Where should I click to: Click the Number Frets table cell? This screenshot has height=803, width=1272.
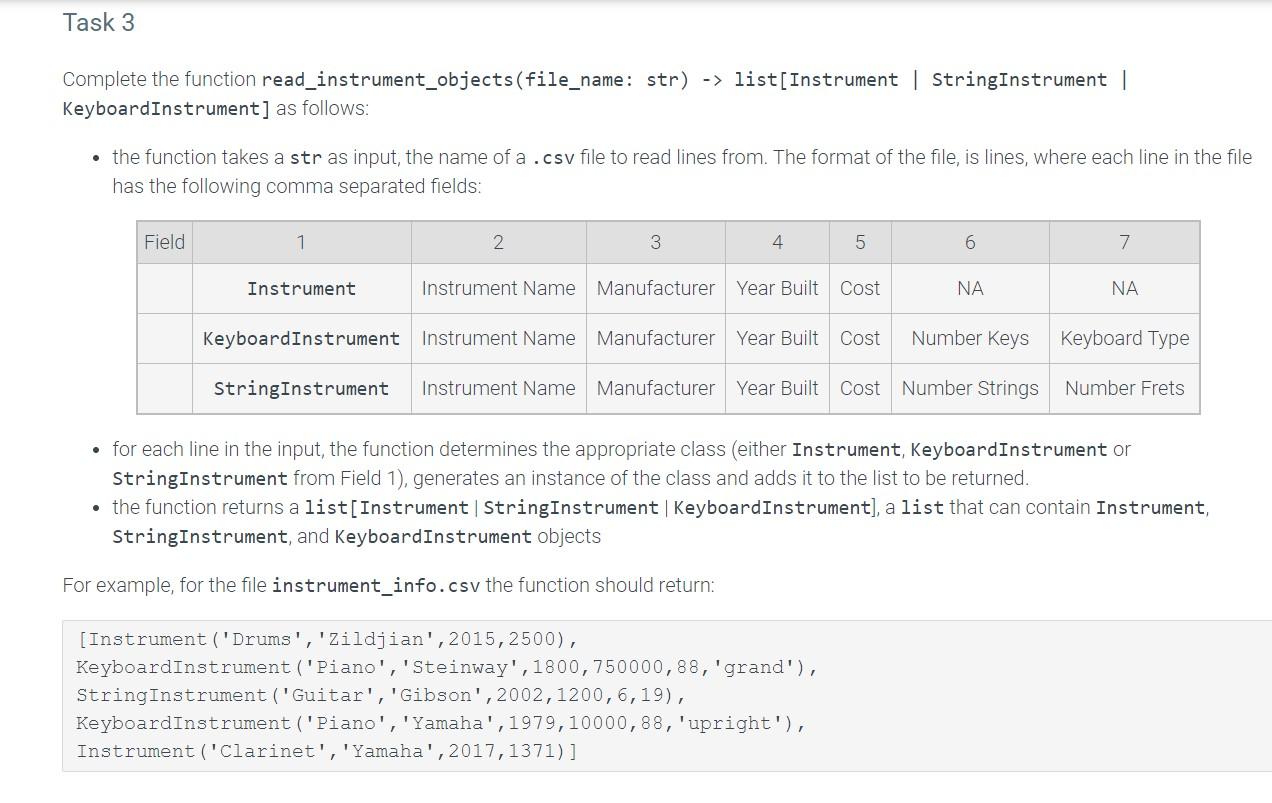point(1124,388)
